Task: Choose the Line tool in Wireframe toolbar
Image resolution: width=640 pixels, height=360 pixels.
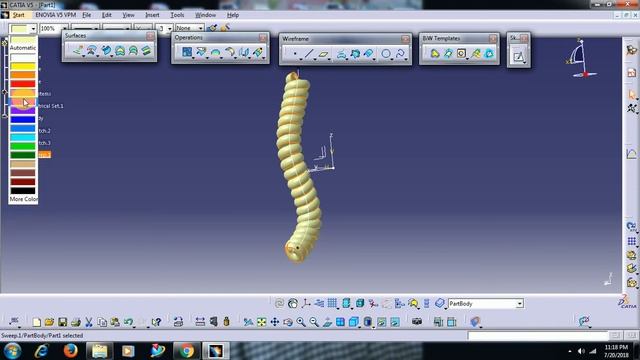Action: pos(309,54)
